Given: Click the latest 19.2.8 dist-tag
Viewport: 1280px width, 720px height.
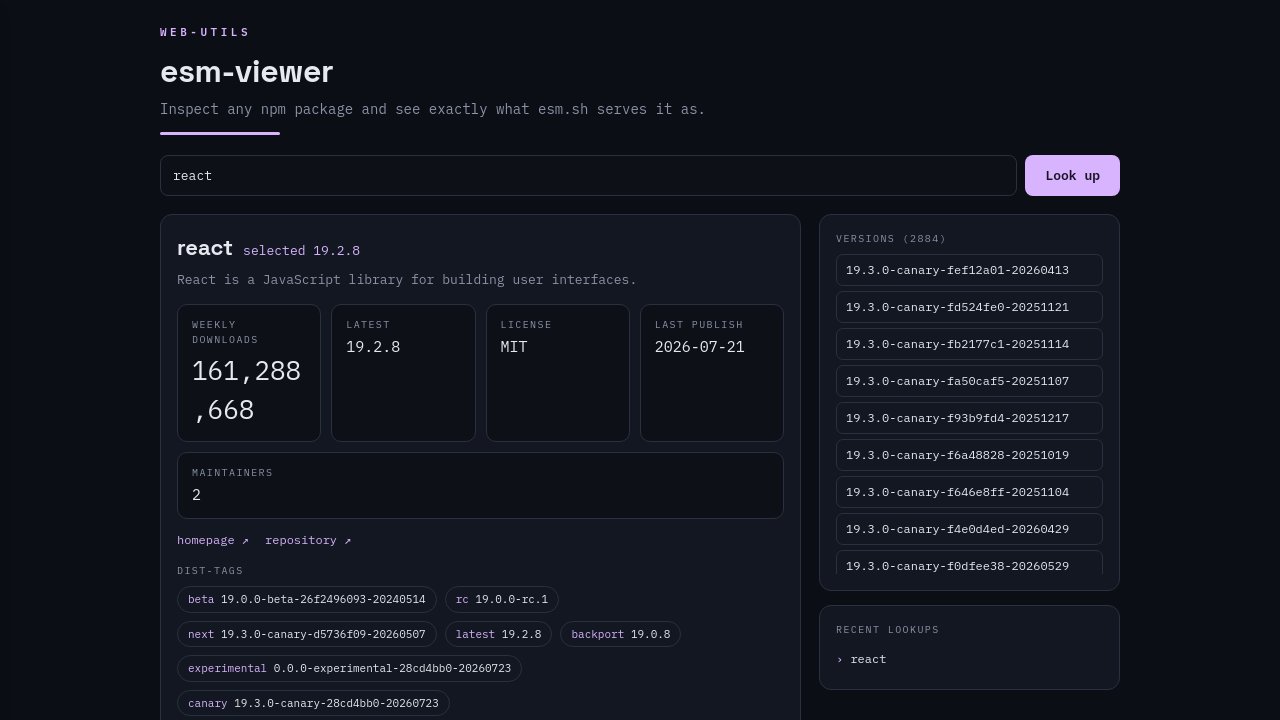Looking at the screenshot, I should (x=498, y=634).
